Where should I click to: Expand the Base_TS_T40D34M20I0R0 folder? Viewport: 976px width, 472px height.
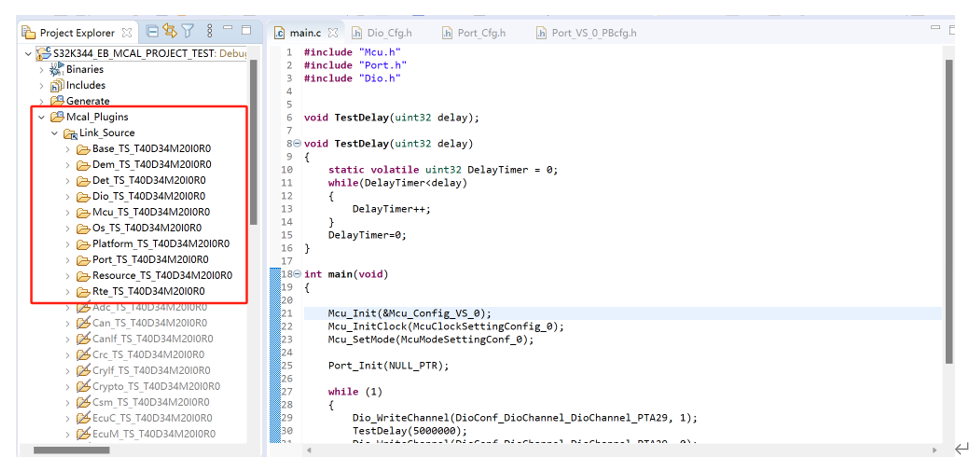[x=68, y=149]
